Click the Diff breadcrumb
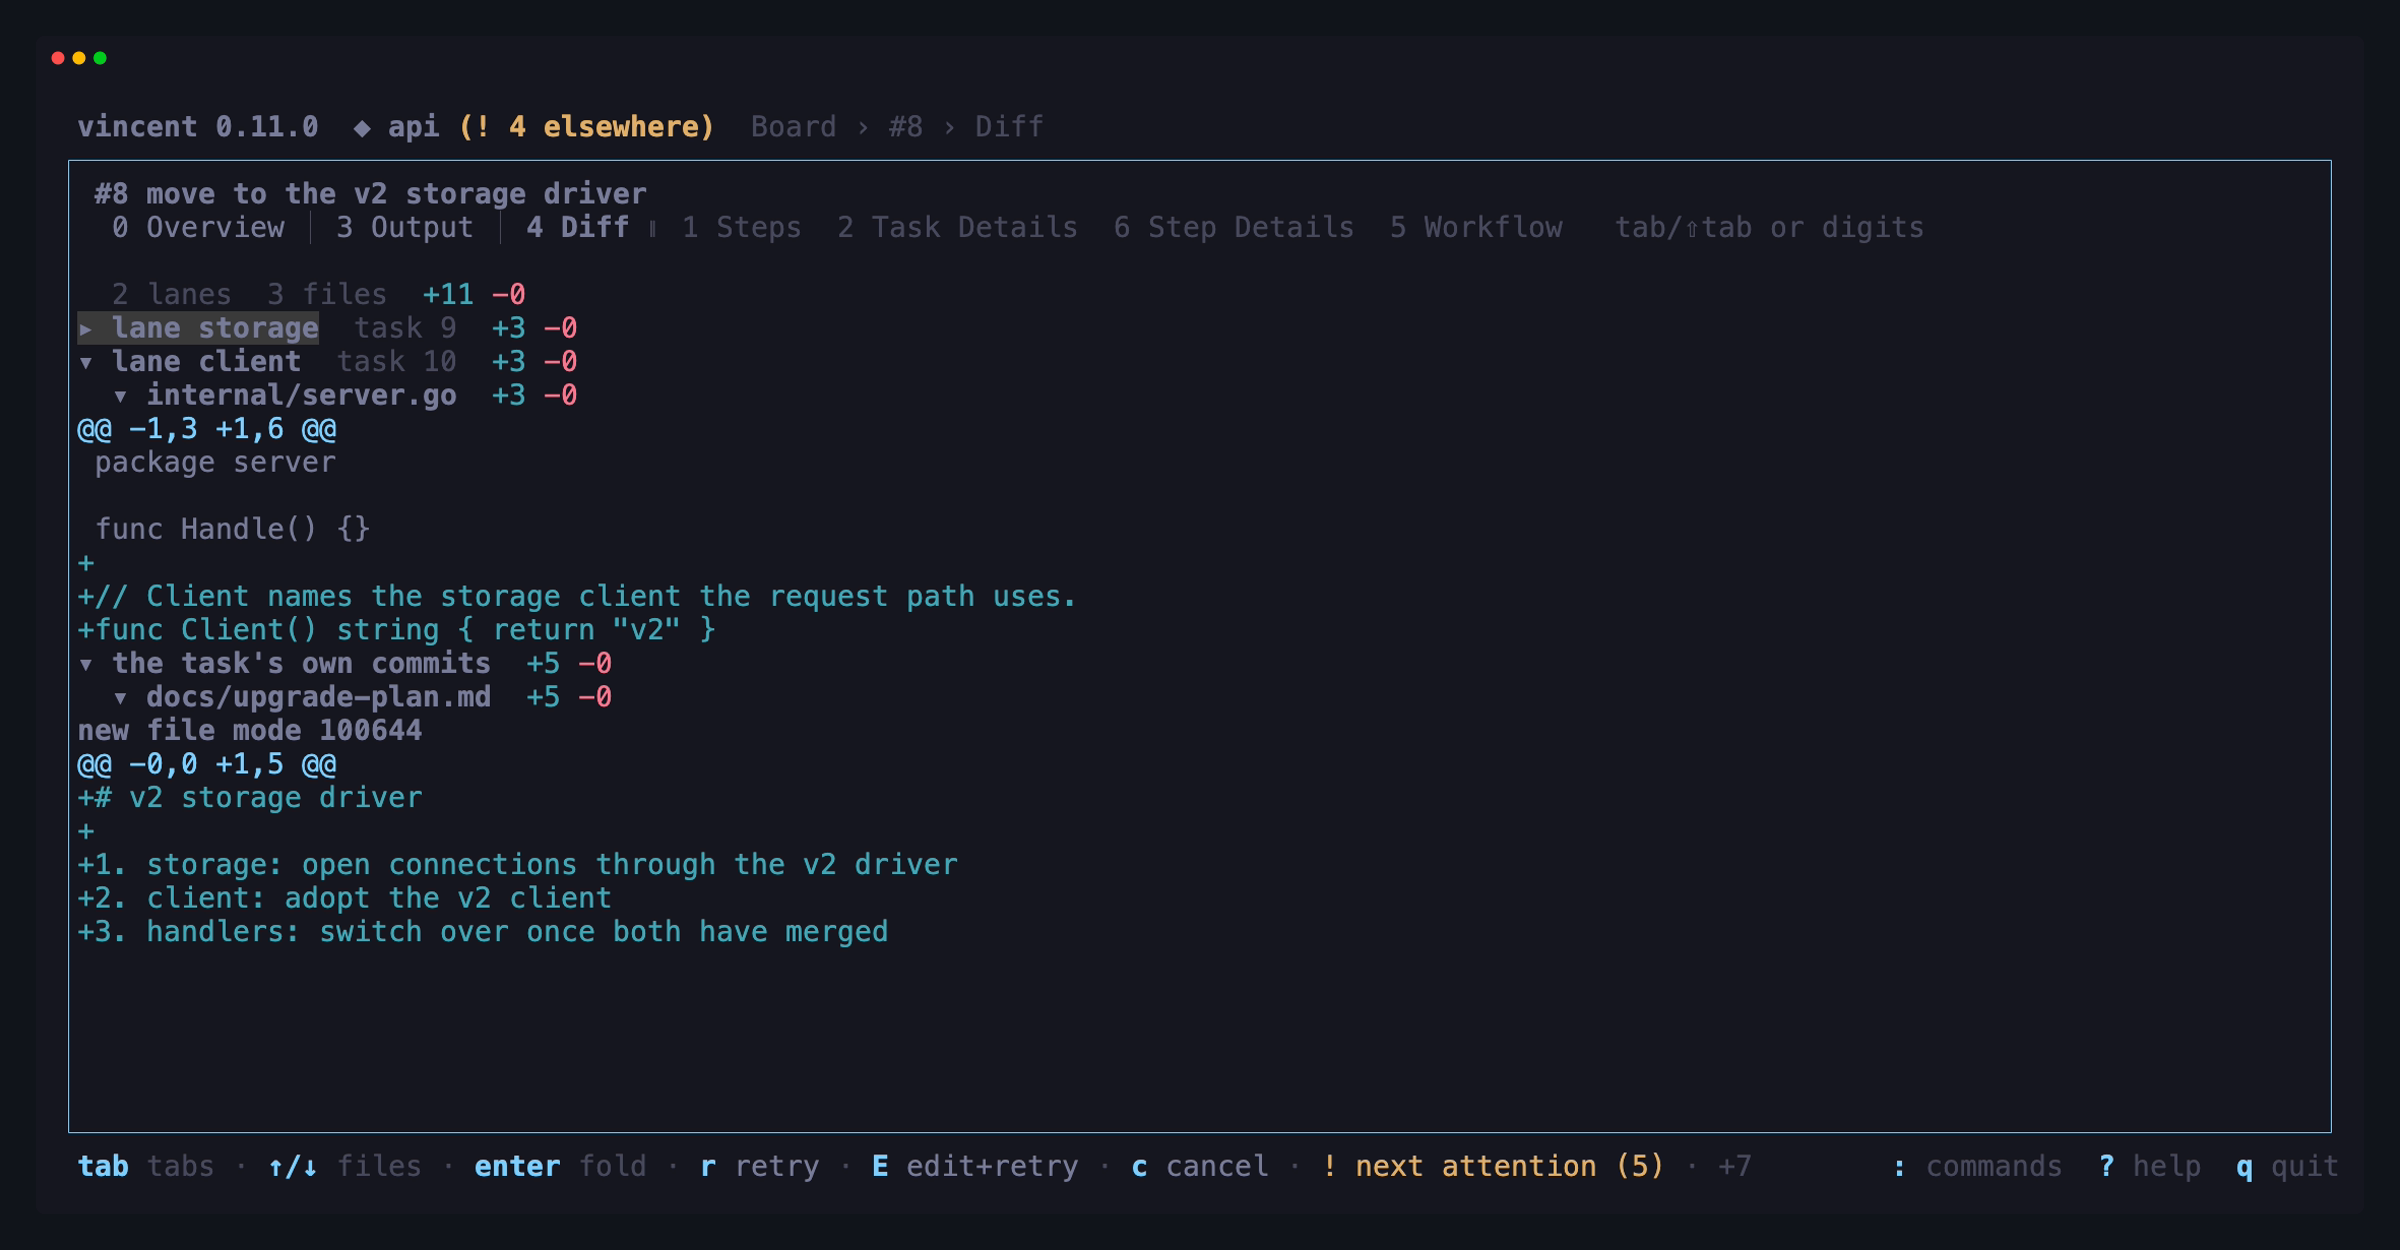2400x1250 pixels. (x=1009, y=127)
